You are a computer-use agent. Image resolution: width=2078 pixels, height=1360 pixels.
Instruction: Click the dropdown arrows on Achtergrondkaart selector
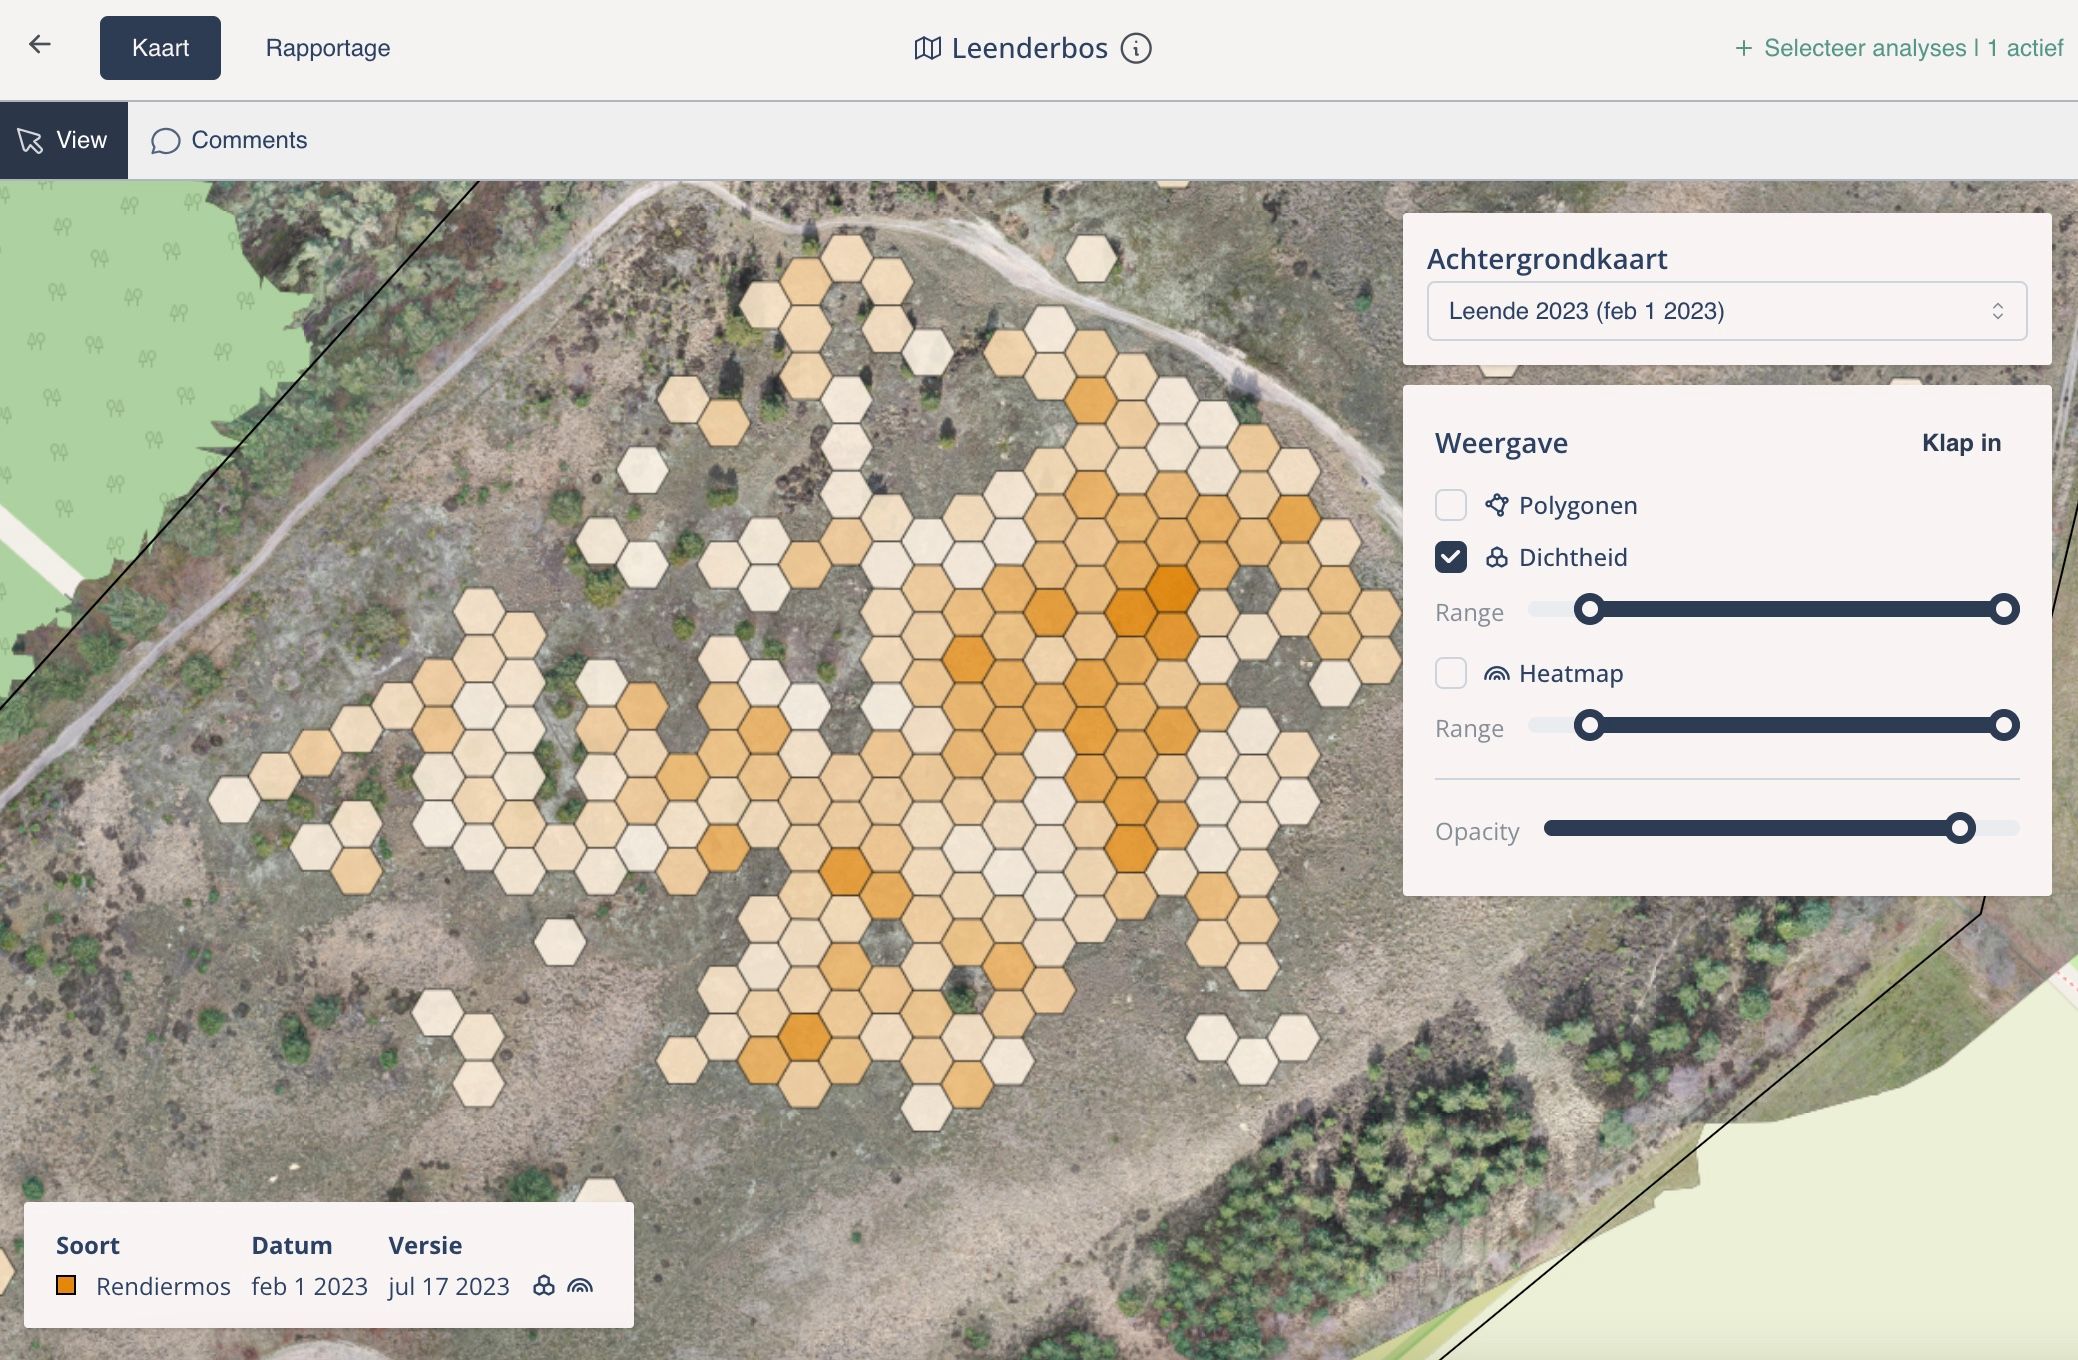pyautogui.click(x=1998, y=311)
